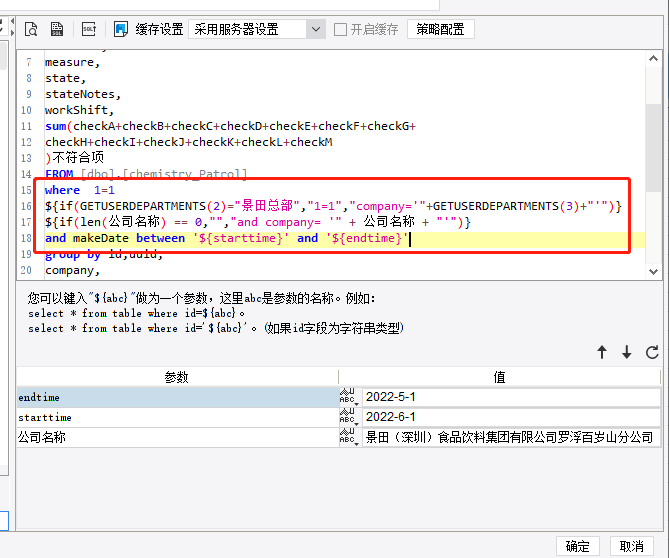The image size is (669, 558).
Task: Click line 12 starting with checkH+checkI
Action: [189, 142]
